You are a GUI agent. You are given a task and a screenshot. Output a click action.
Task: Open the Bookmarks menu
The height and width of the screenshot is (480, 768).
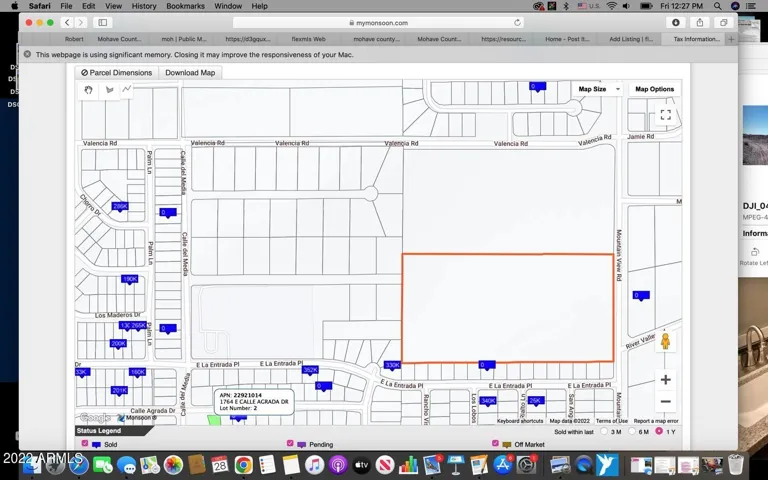[x=185, y=6]
